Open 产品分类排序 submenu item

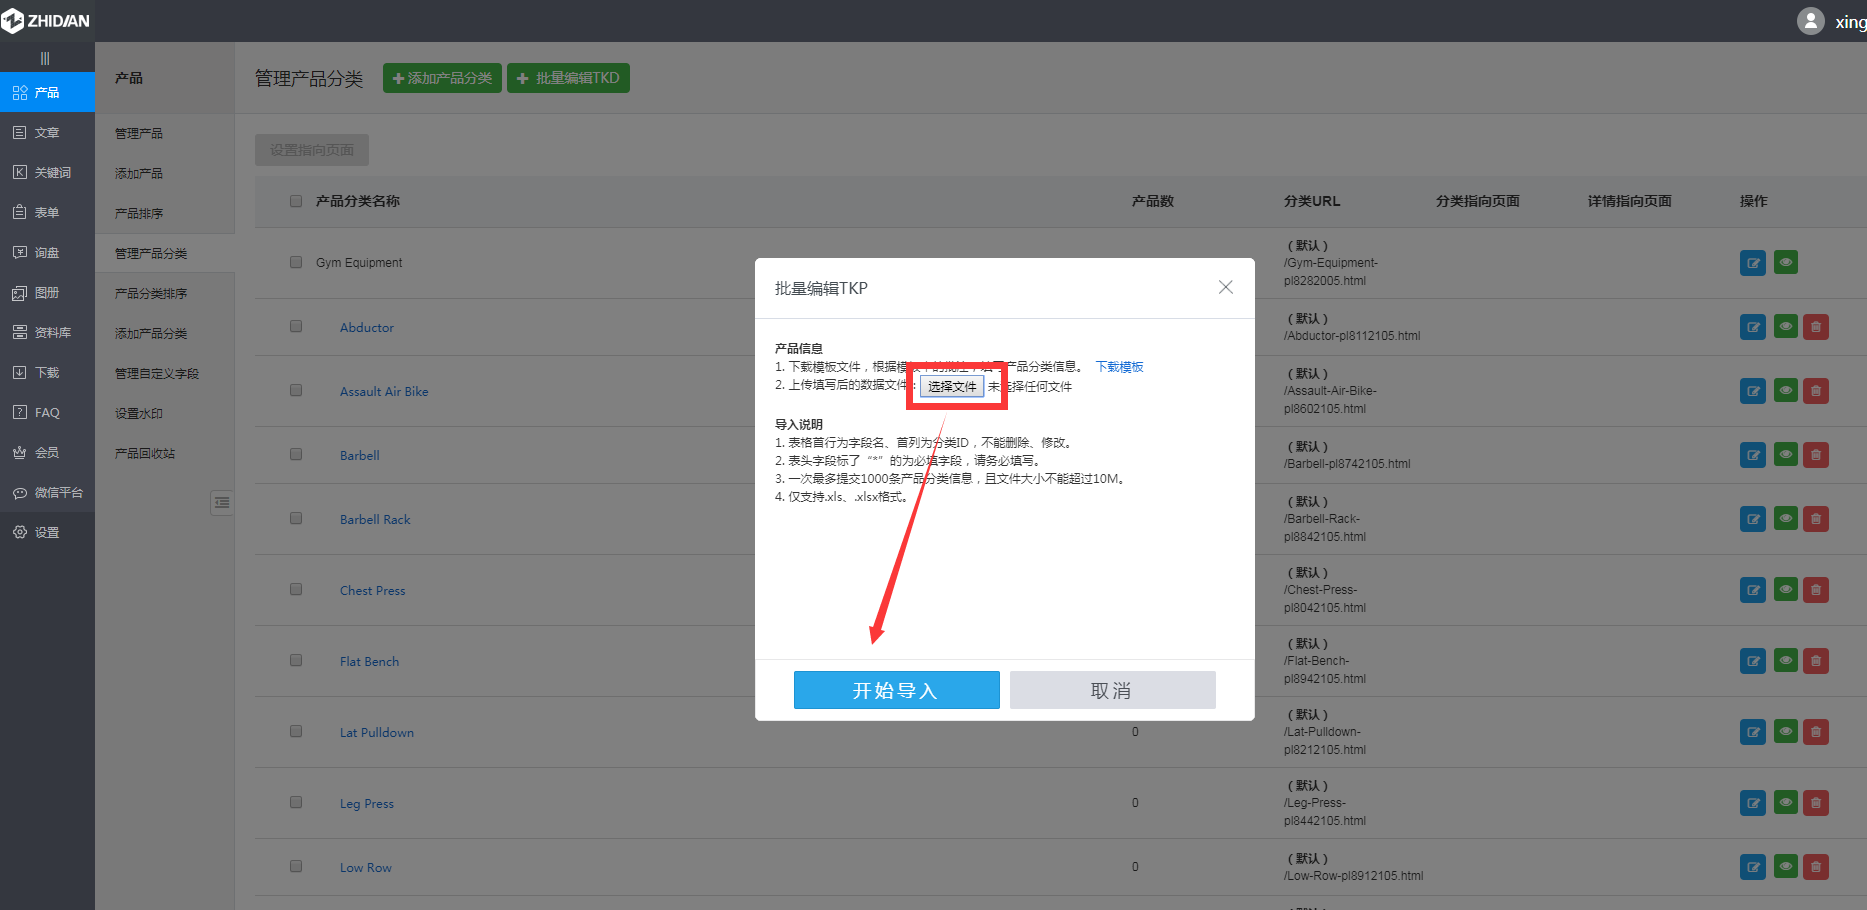point(151,293)
